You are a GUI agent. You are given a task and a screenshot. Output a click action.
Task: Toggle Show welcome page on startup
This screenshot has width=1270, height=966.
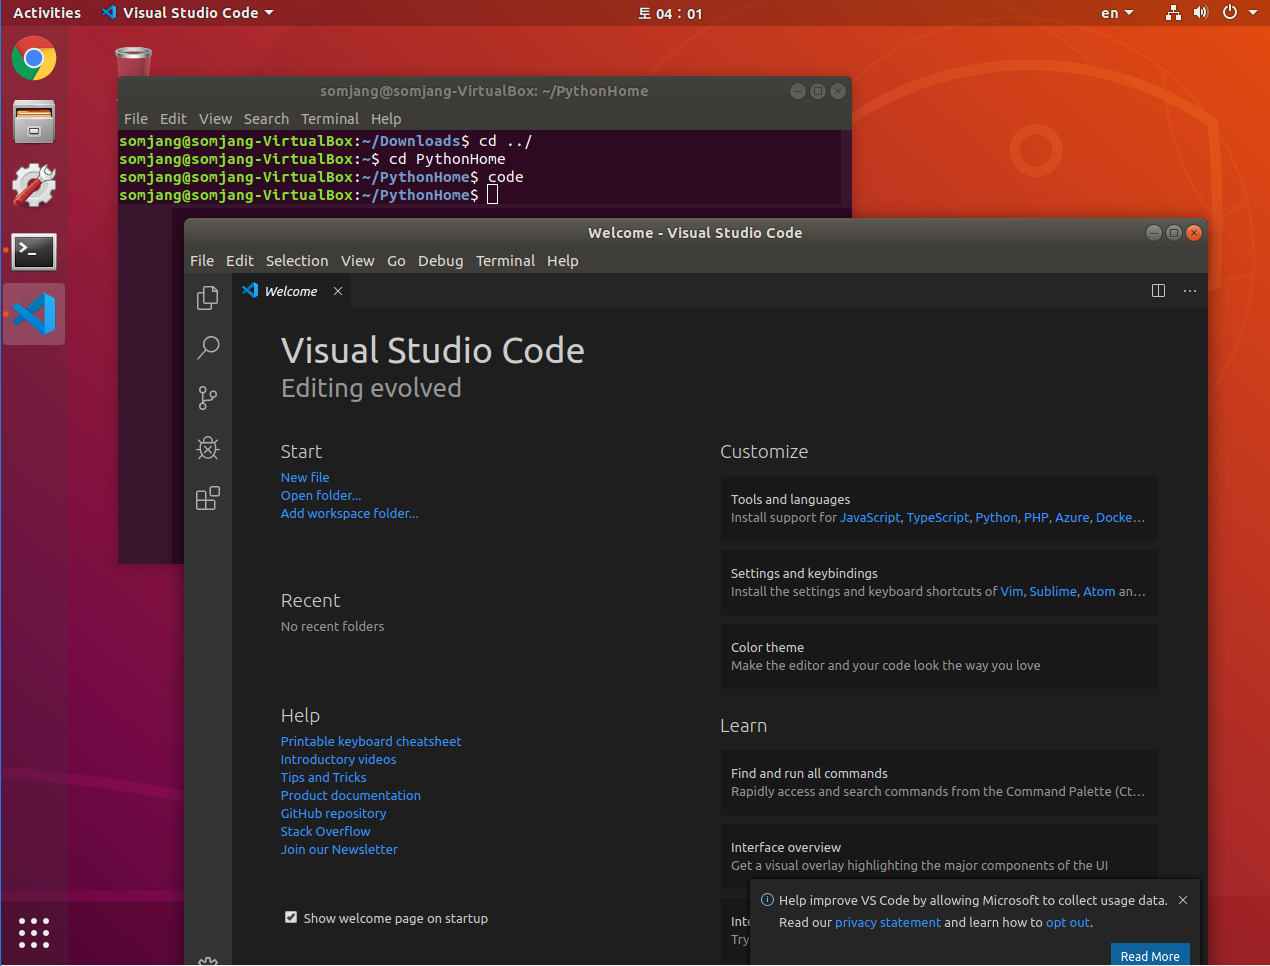291,917
